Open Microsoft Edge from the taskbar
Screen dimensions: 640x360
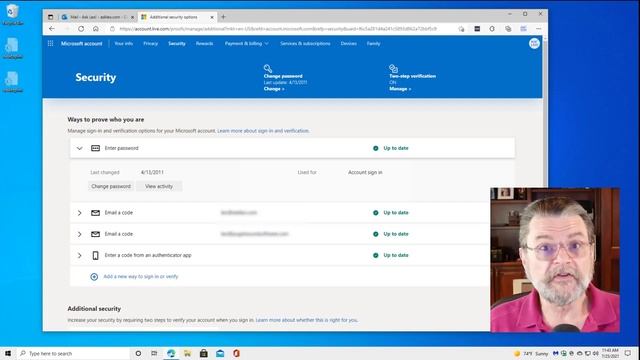click(x=171, y=353)
